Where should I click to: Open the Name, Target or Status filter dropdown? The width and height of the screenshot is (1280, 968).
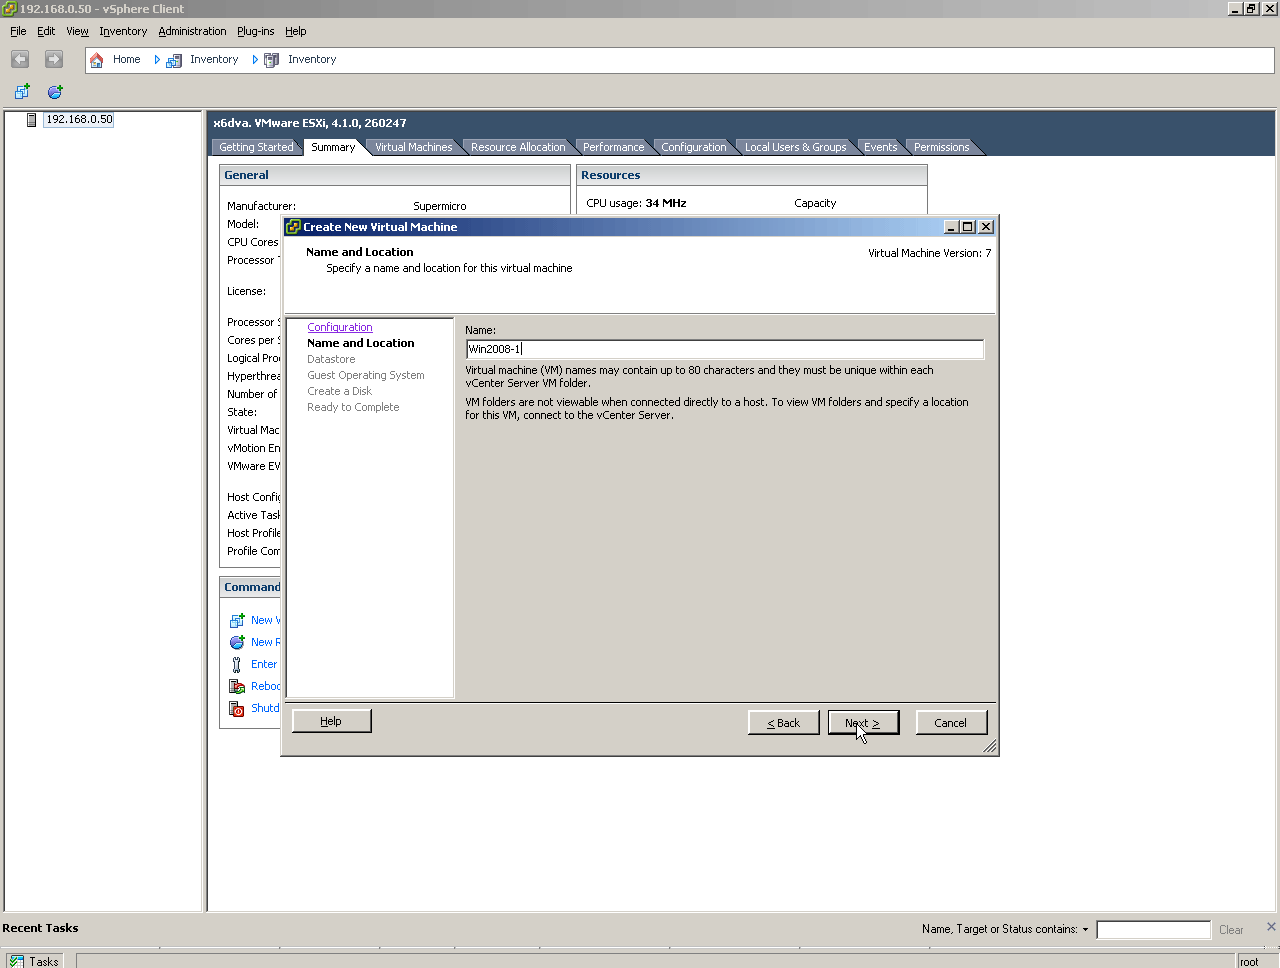click(1085, 930)
